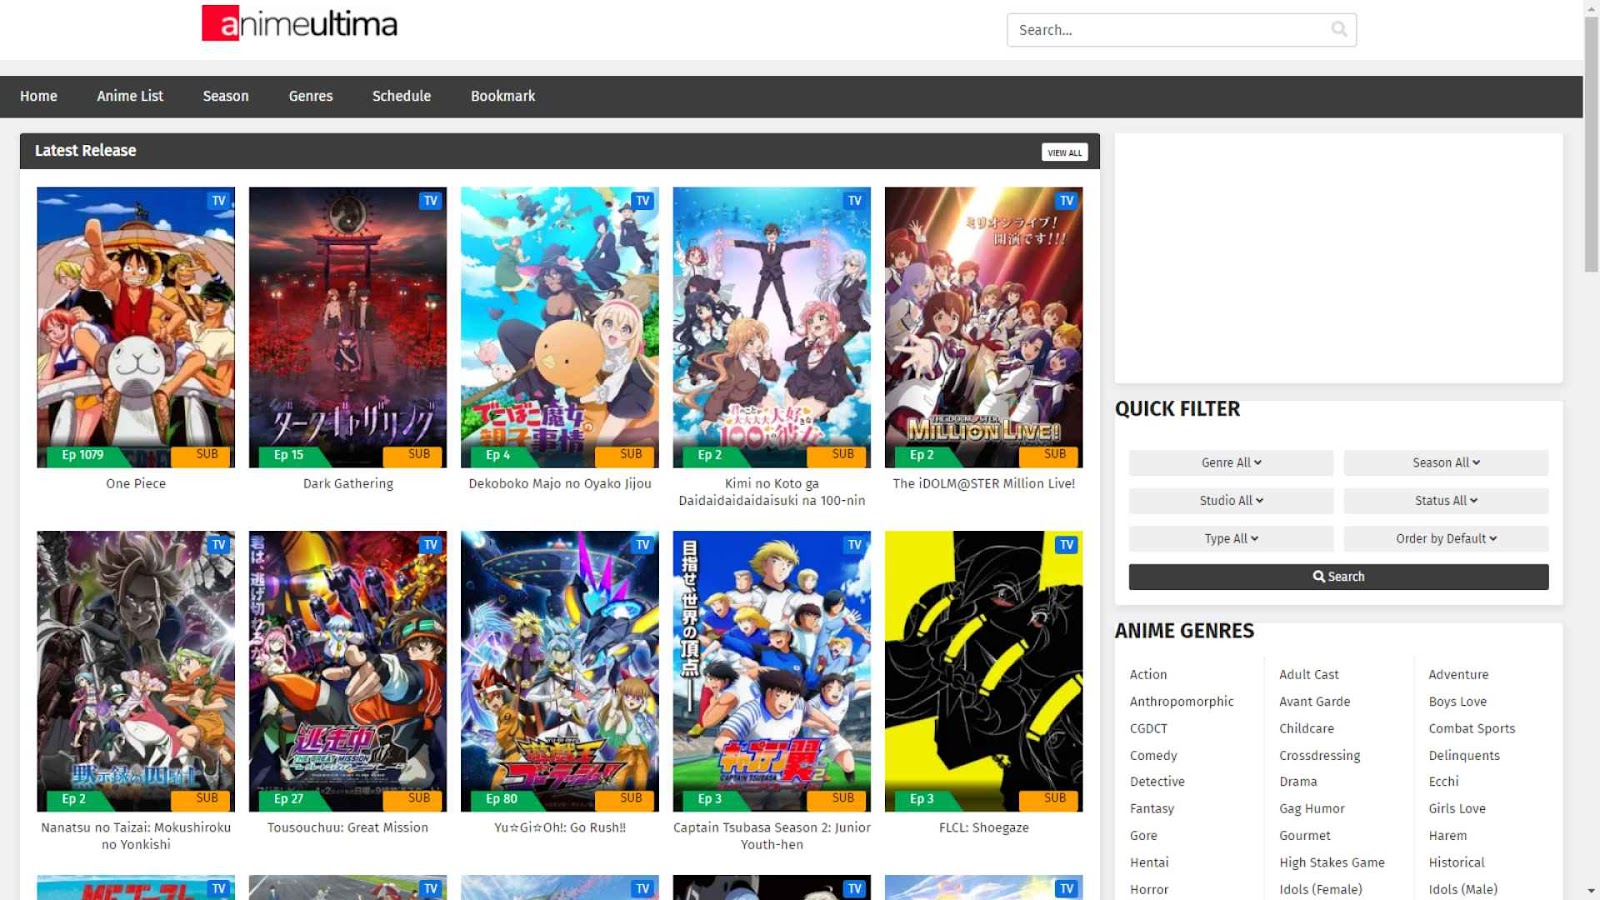This screenshot has height=900, width=1600.
Task: Focus the Search text field
Action: [x=1181, y=30]
